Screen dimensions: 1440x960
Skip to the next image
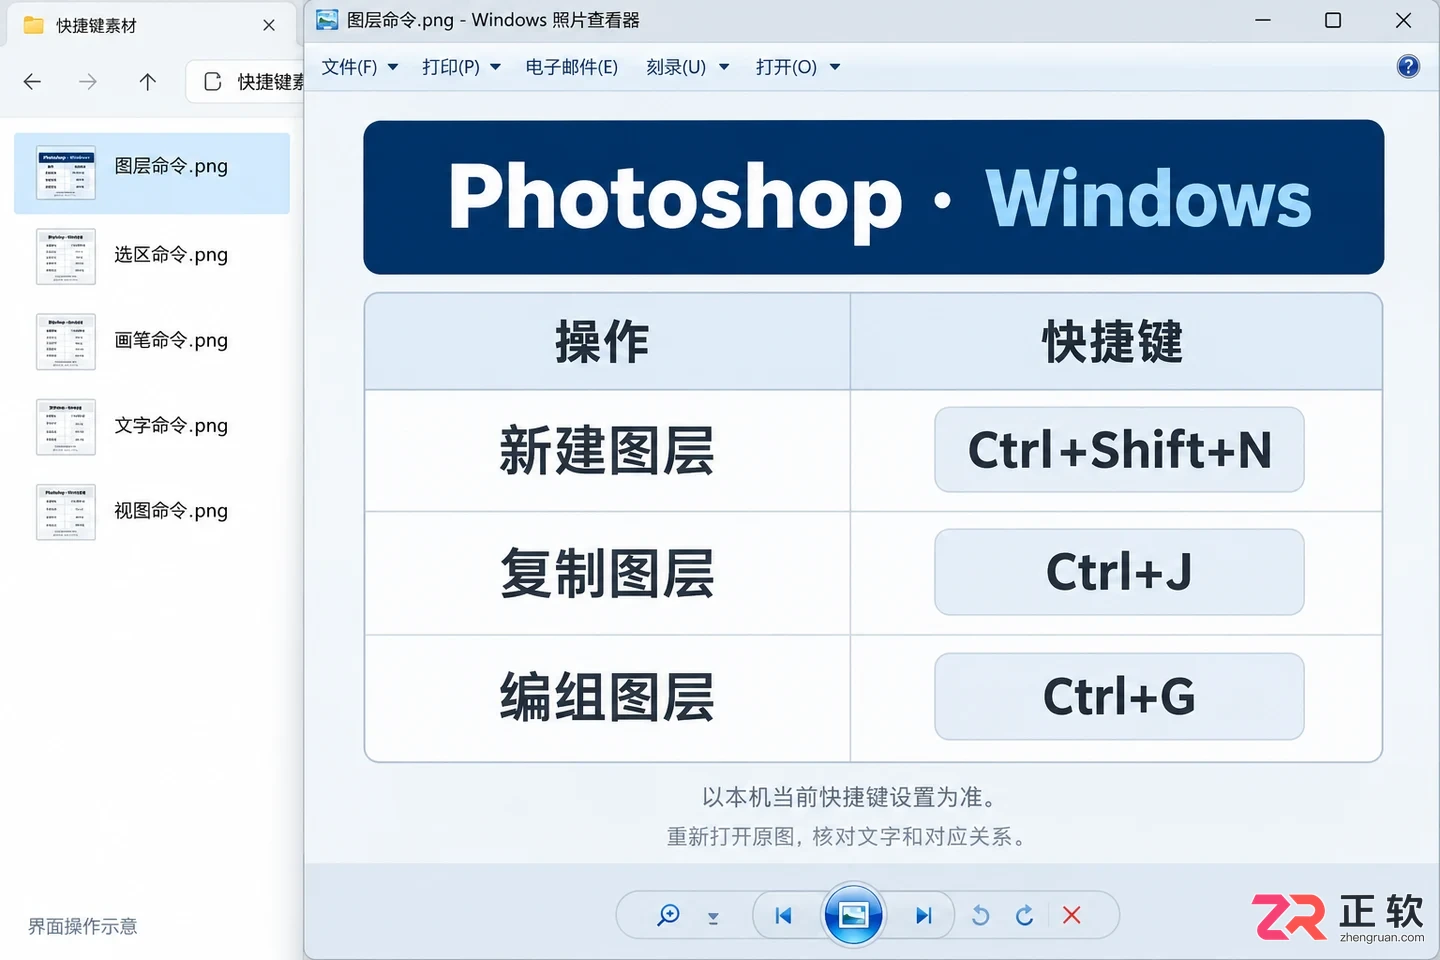coord(923,915)
